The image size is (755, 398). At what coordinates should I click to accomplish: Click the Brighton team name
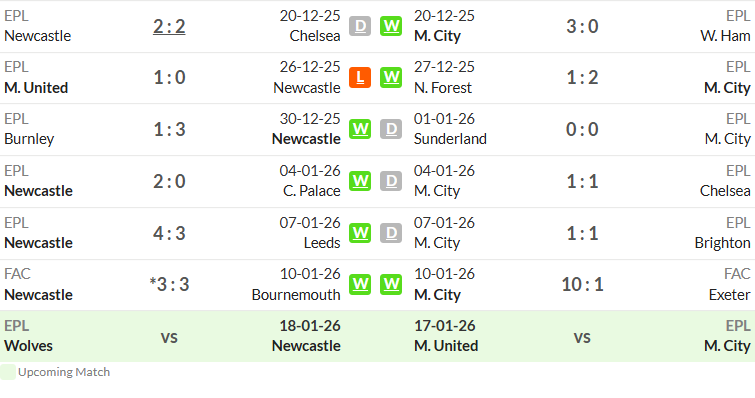tap(722, 243)
